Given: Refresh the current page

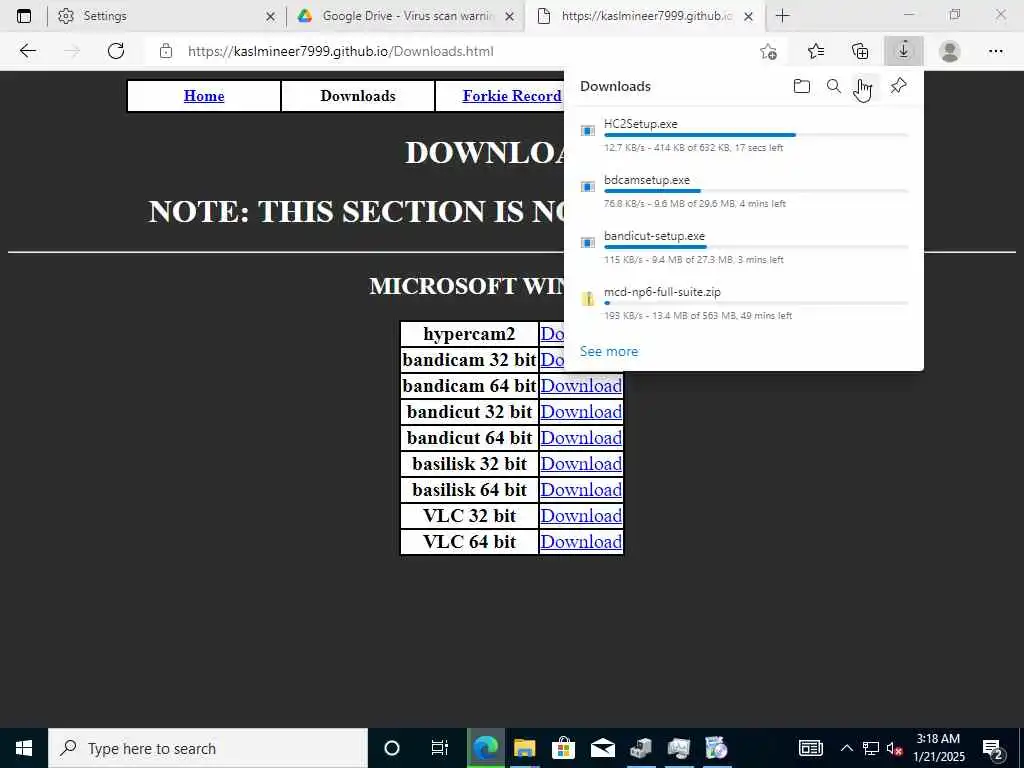Looking at the screenshot, I should [116, 51].
